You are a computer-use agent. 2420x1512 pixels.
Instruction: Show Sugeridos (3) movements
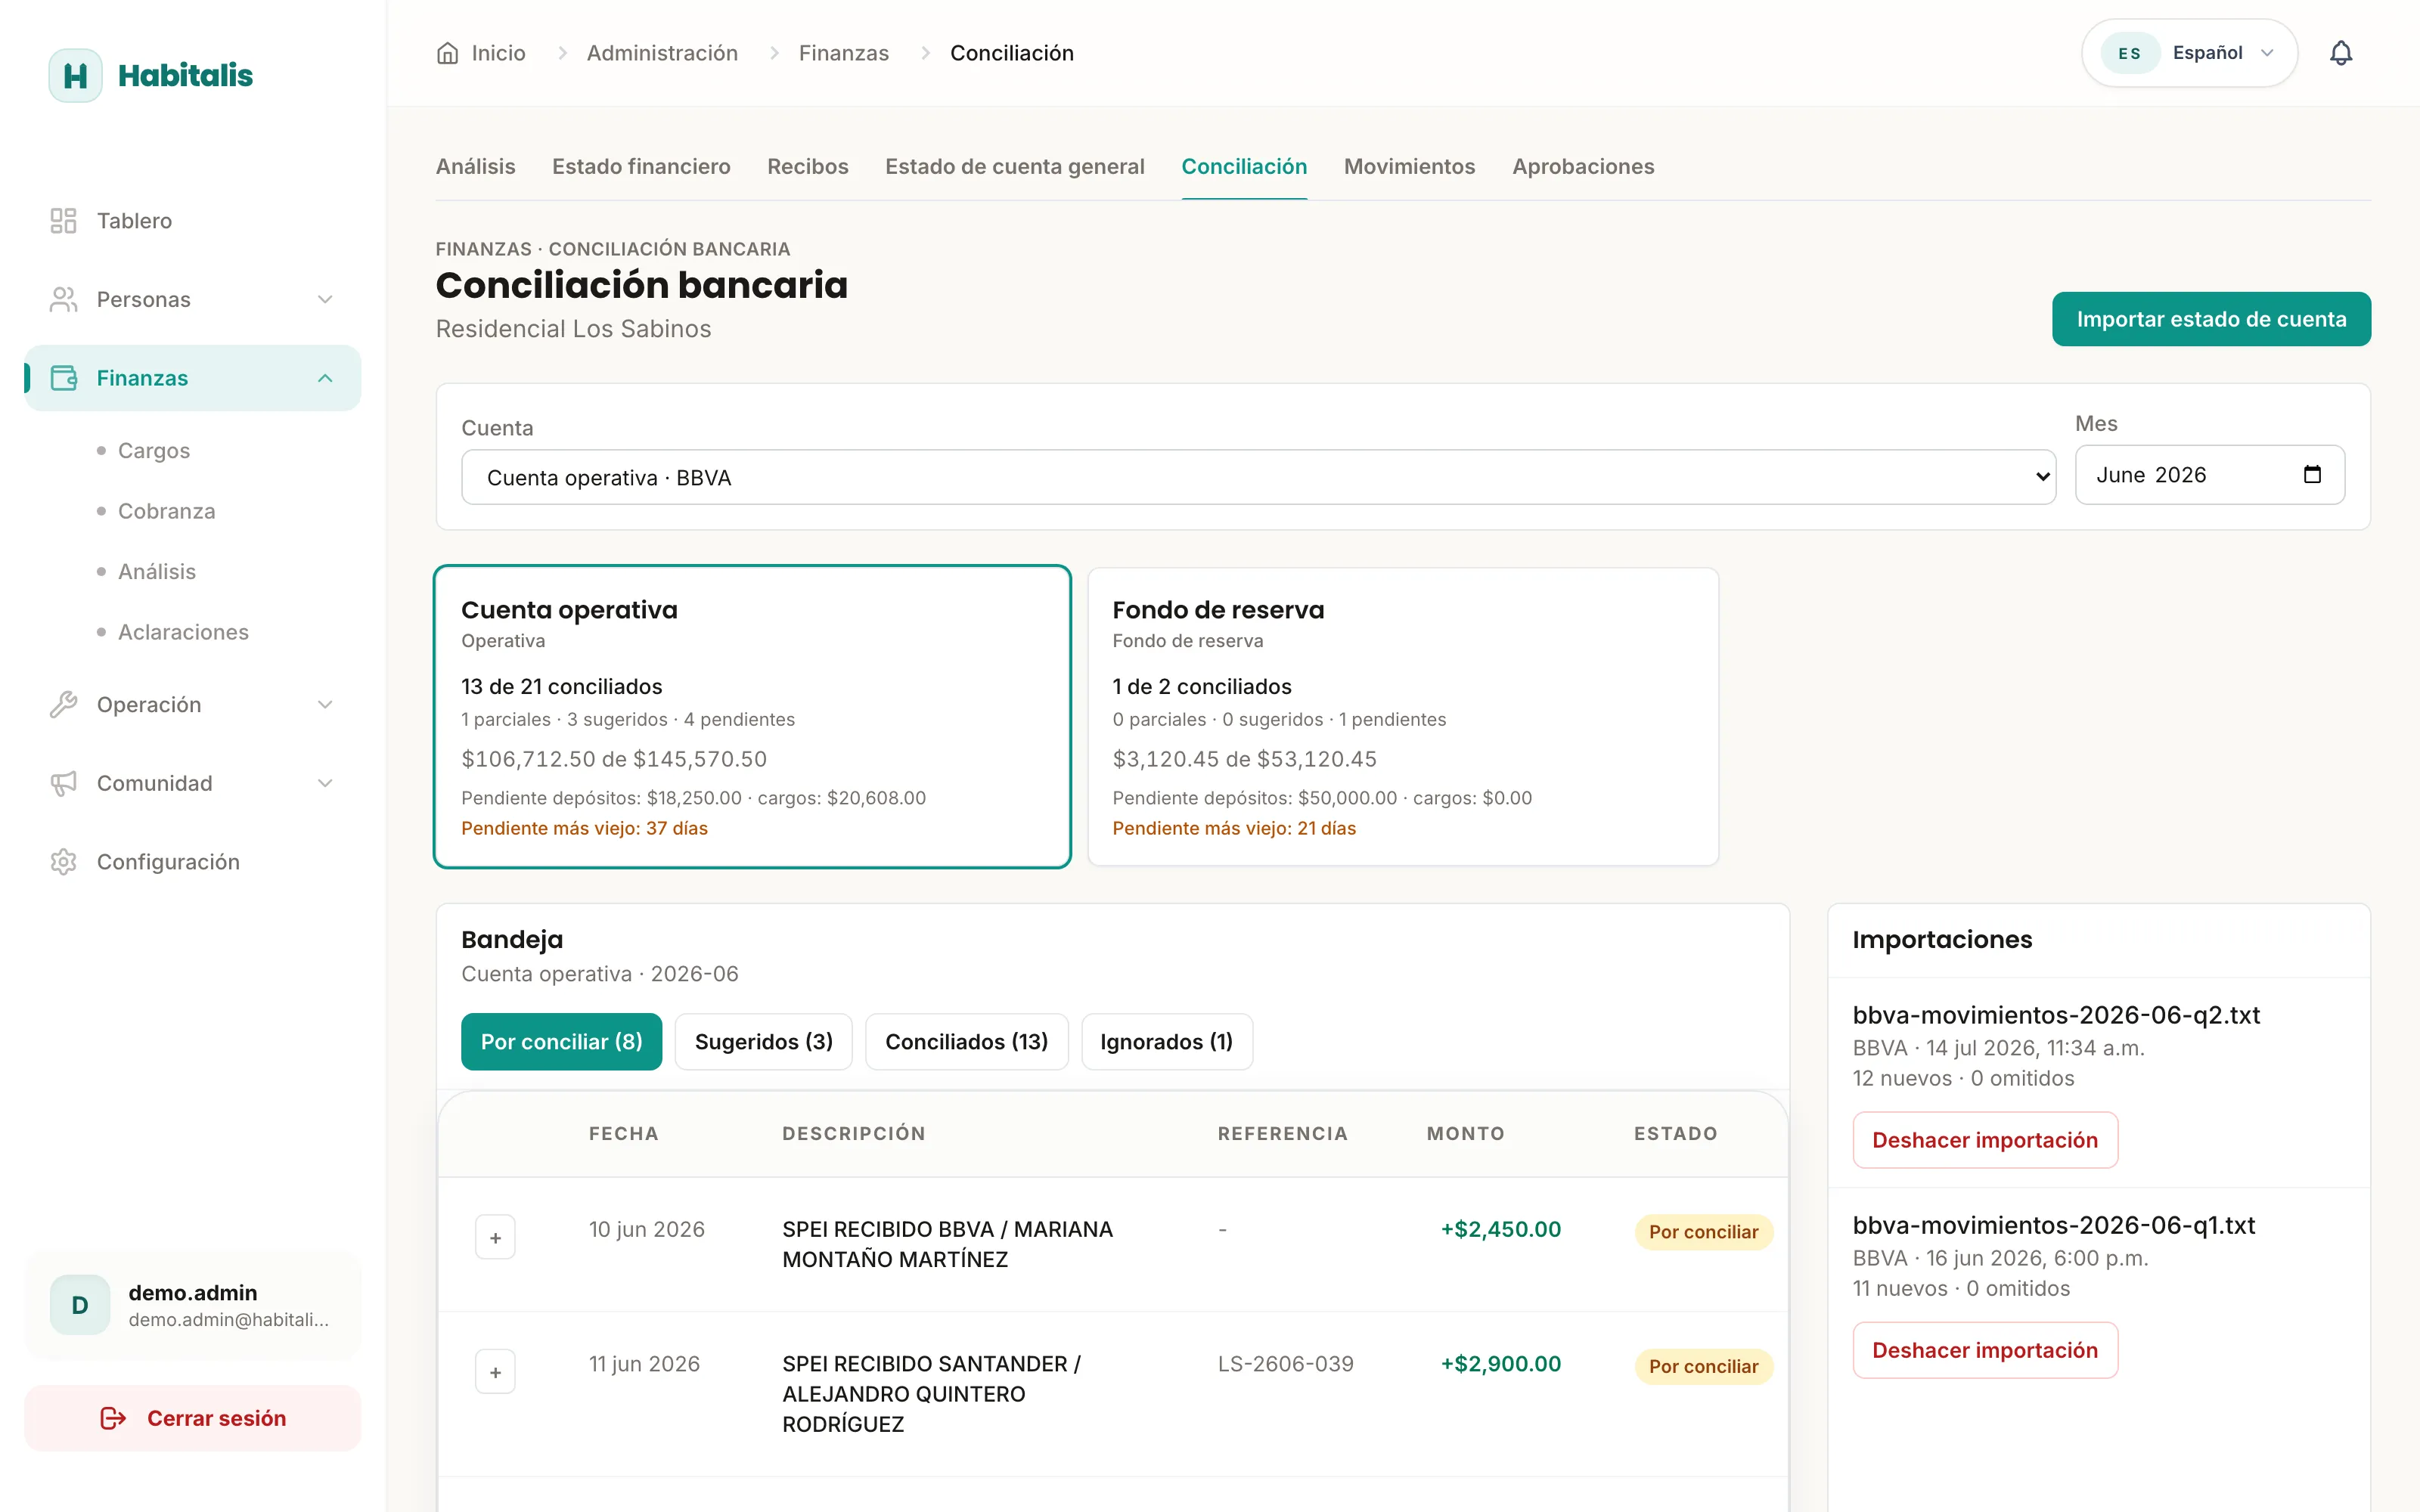click(x=764, y=1042)
